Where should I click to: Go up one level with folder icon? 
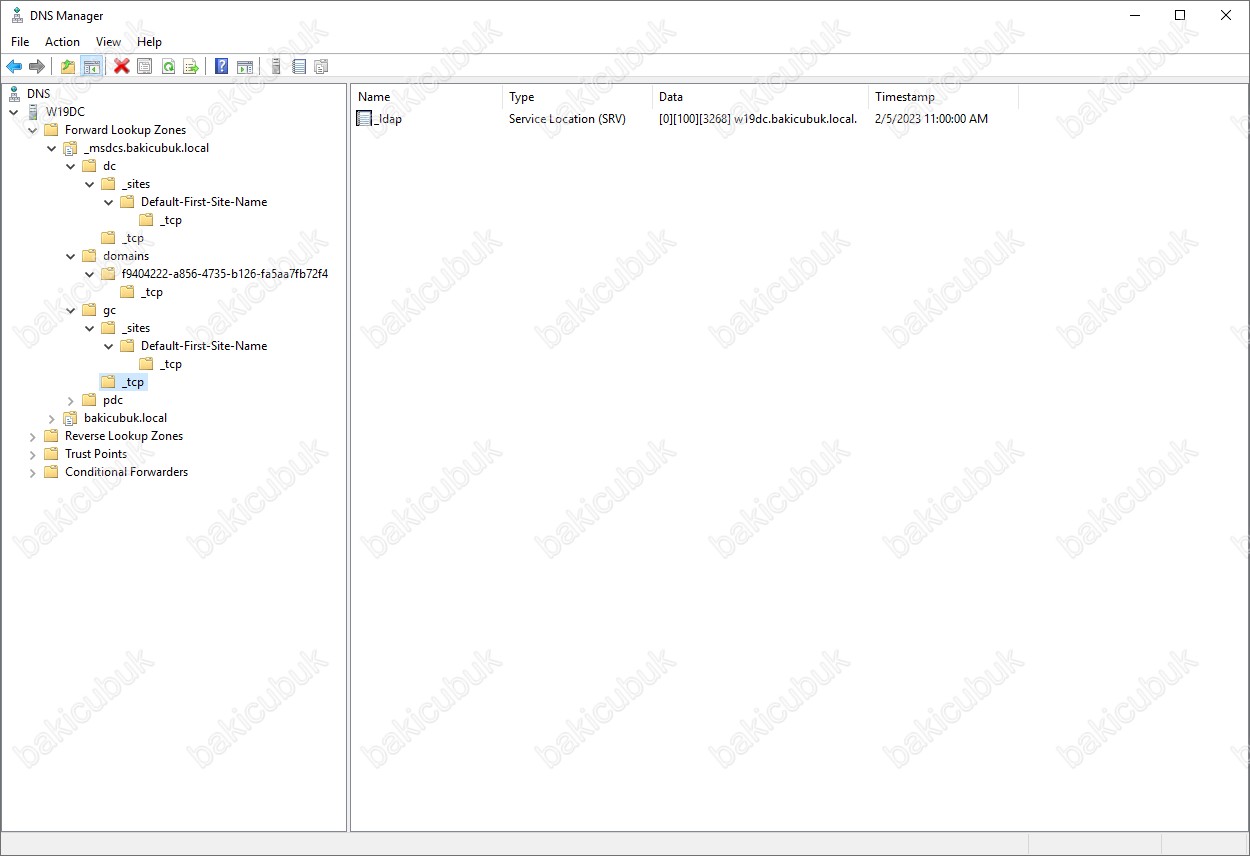tap(68, 67)
